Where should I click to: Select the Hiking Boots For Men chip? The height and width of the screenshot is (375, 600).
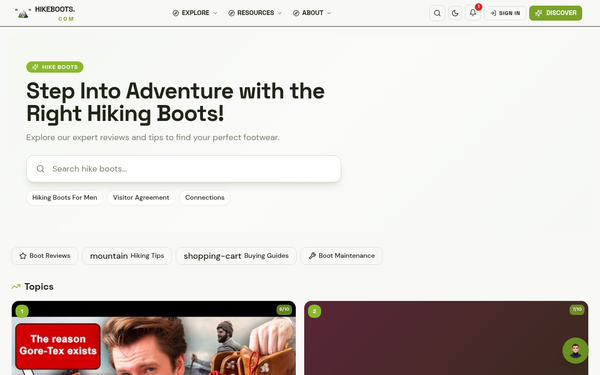(65, 198)
